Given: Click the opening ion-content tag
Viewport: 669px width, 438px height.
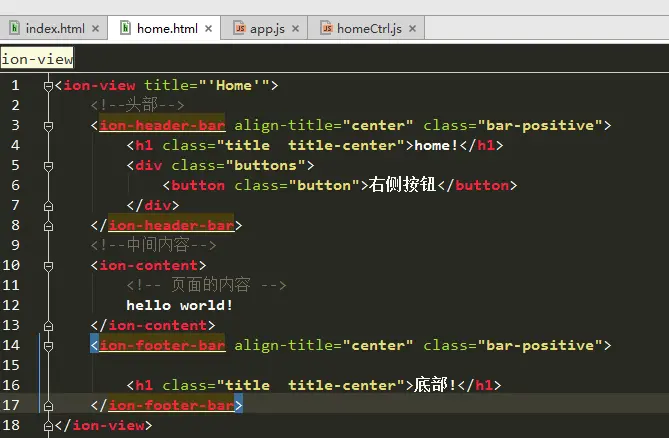Looking at the screenshot, I should coord(148,265).
